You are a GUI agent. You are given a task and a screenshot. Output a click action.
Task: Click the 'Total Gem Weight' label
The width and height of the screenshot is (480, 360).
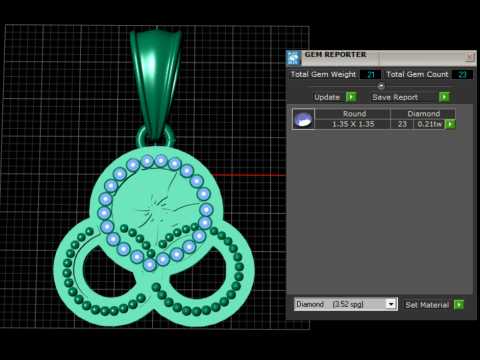point(323,74)
